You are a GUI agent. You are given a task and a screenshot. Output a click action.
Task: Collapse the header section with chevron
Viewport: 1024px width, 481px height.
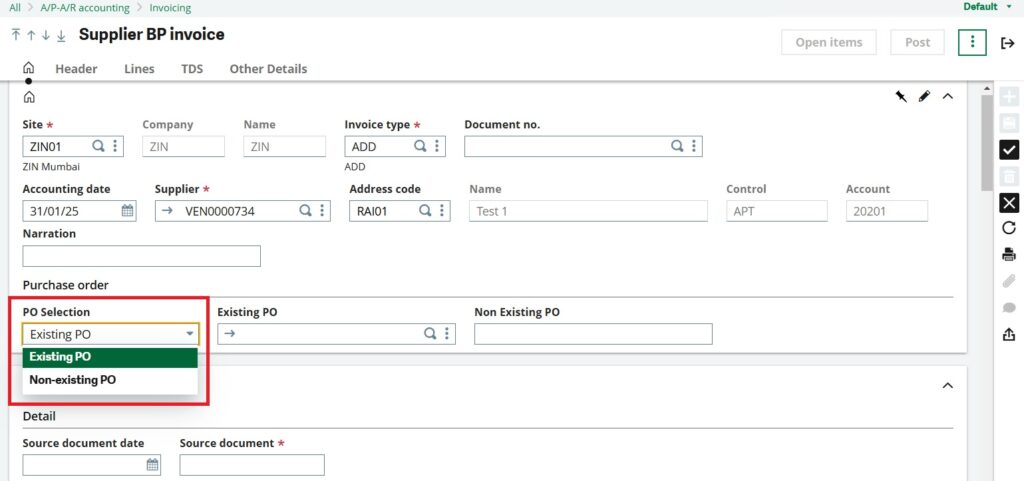(x=948, y=96)
